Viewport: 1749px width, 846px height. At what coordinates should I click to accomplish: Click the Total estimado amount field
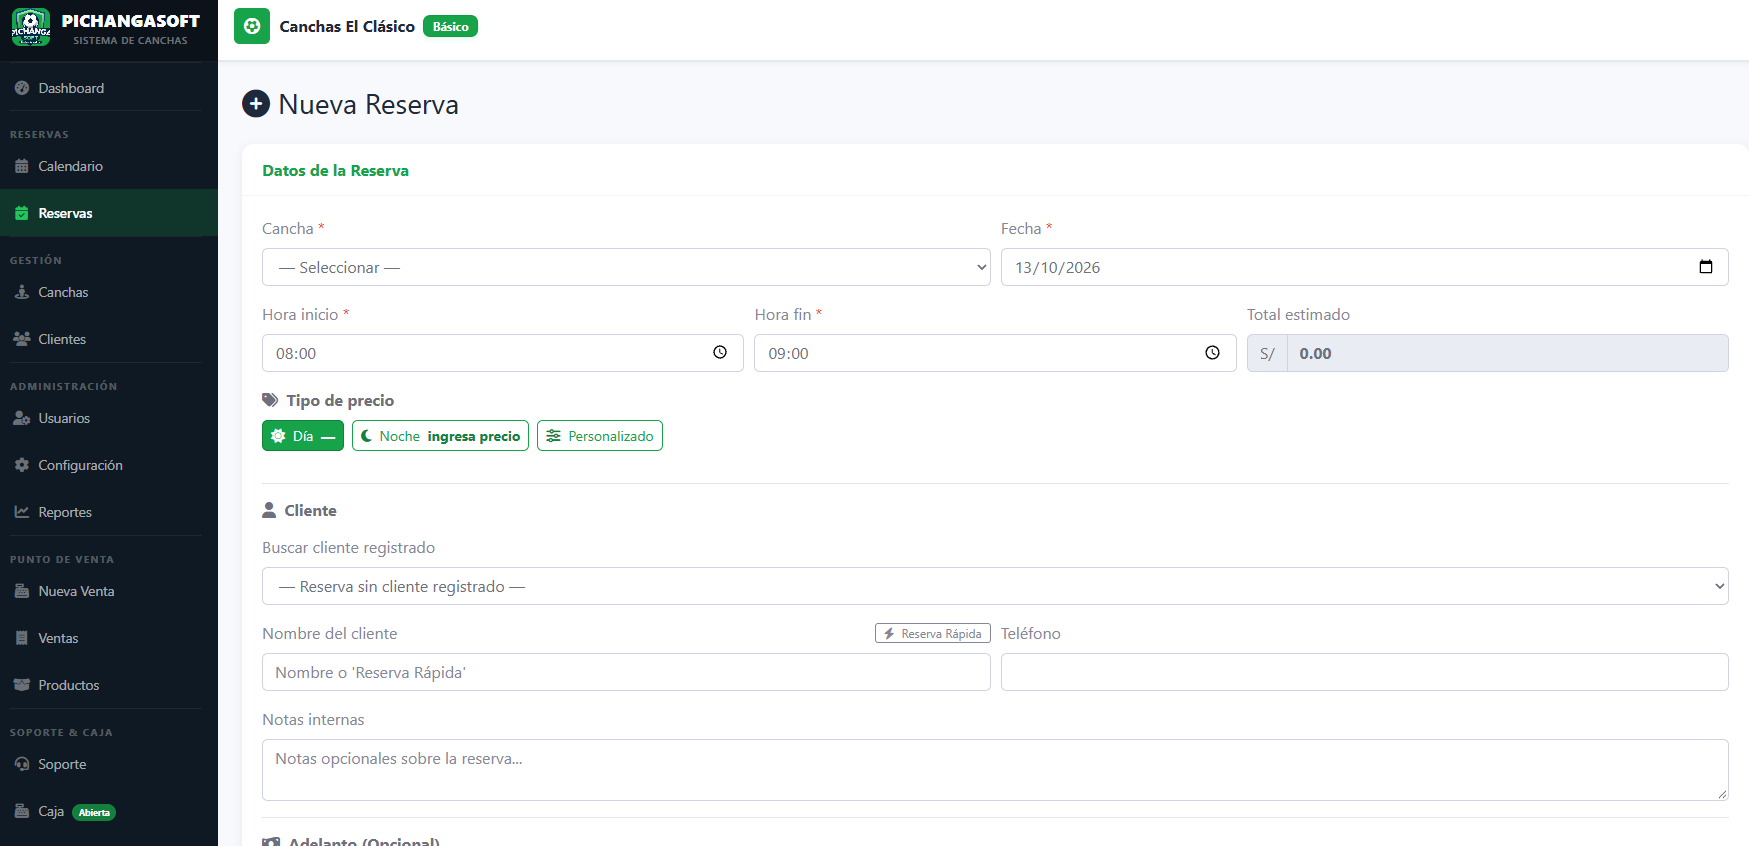point(1508,353)
